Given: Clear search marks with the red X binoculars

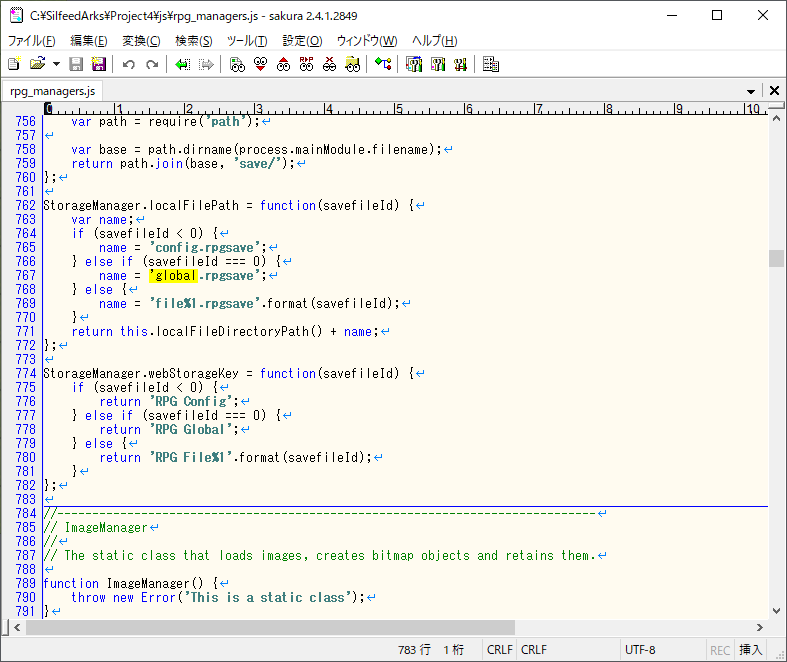Looking at the screenshot, I should pos(329,64).
